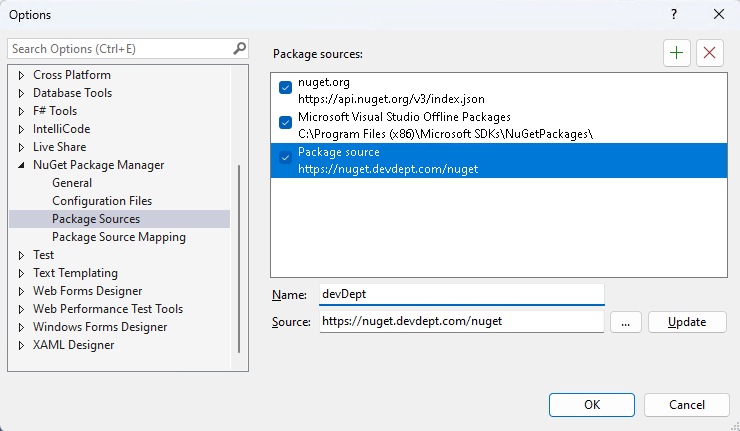Click the X remove package source icon

710,54
